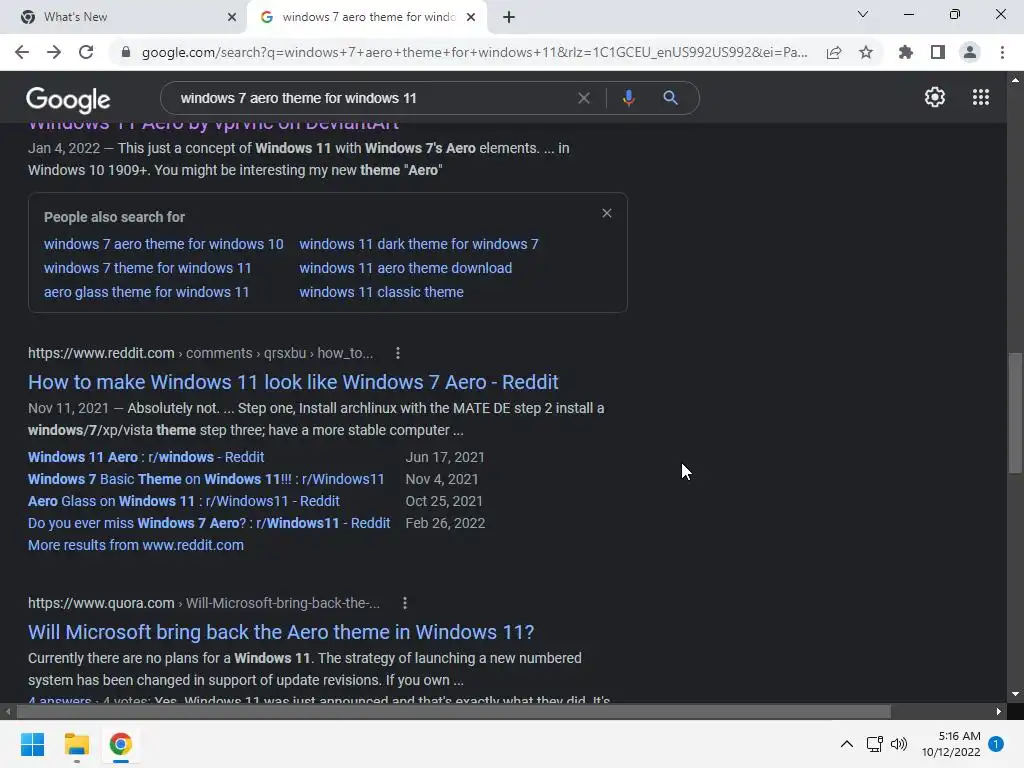Open volume control in tray
Screen dimensions: 1024x768
pos(899,744)
